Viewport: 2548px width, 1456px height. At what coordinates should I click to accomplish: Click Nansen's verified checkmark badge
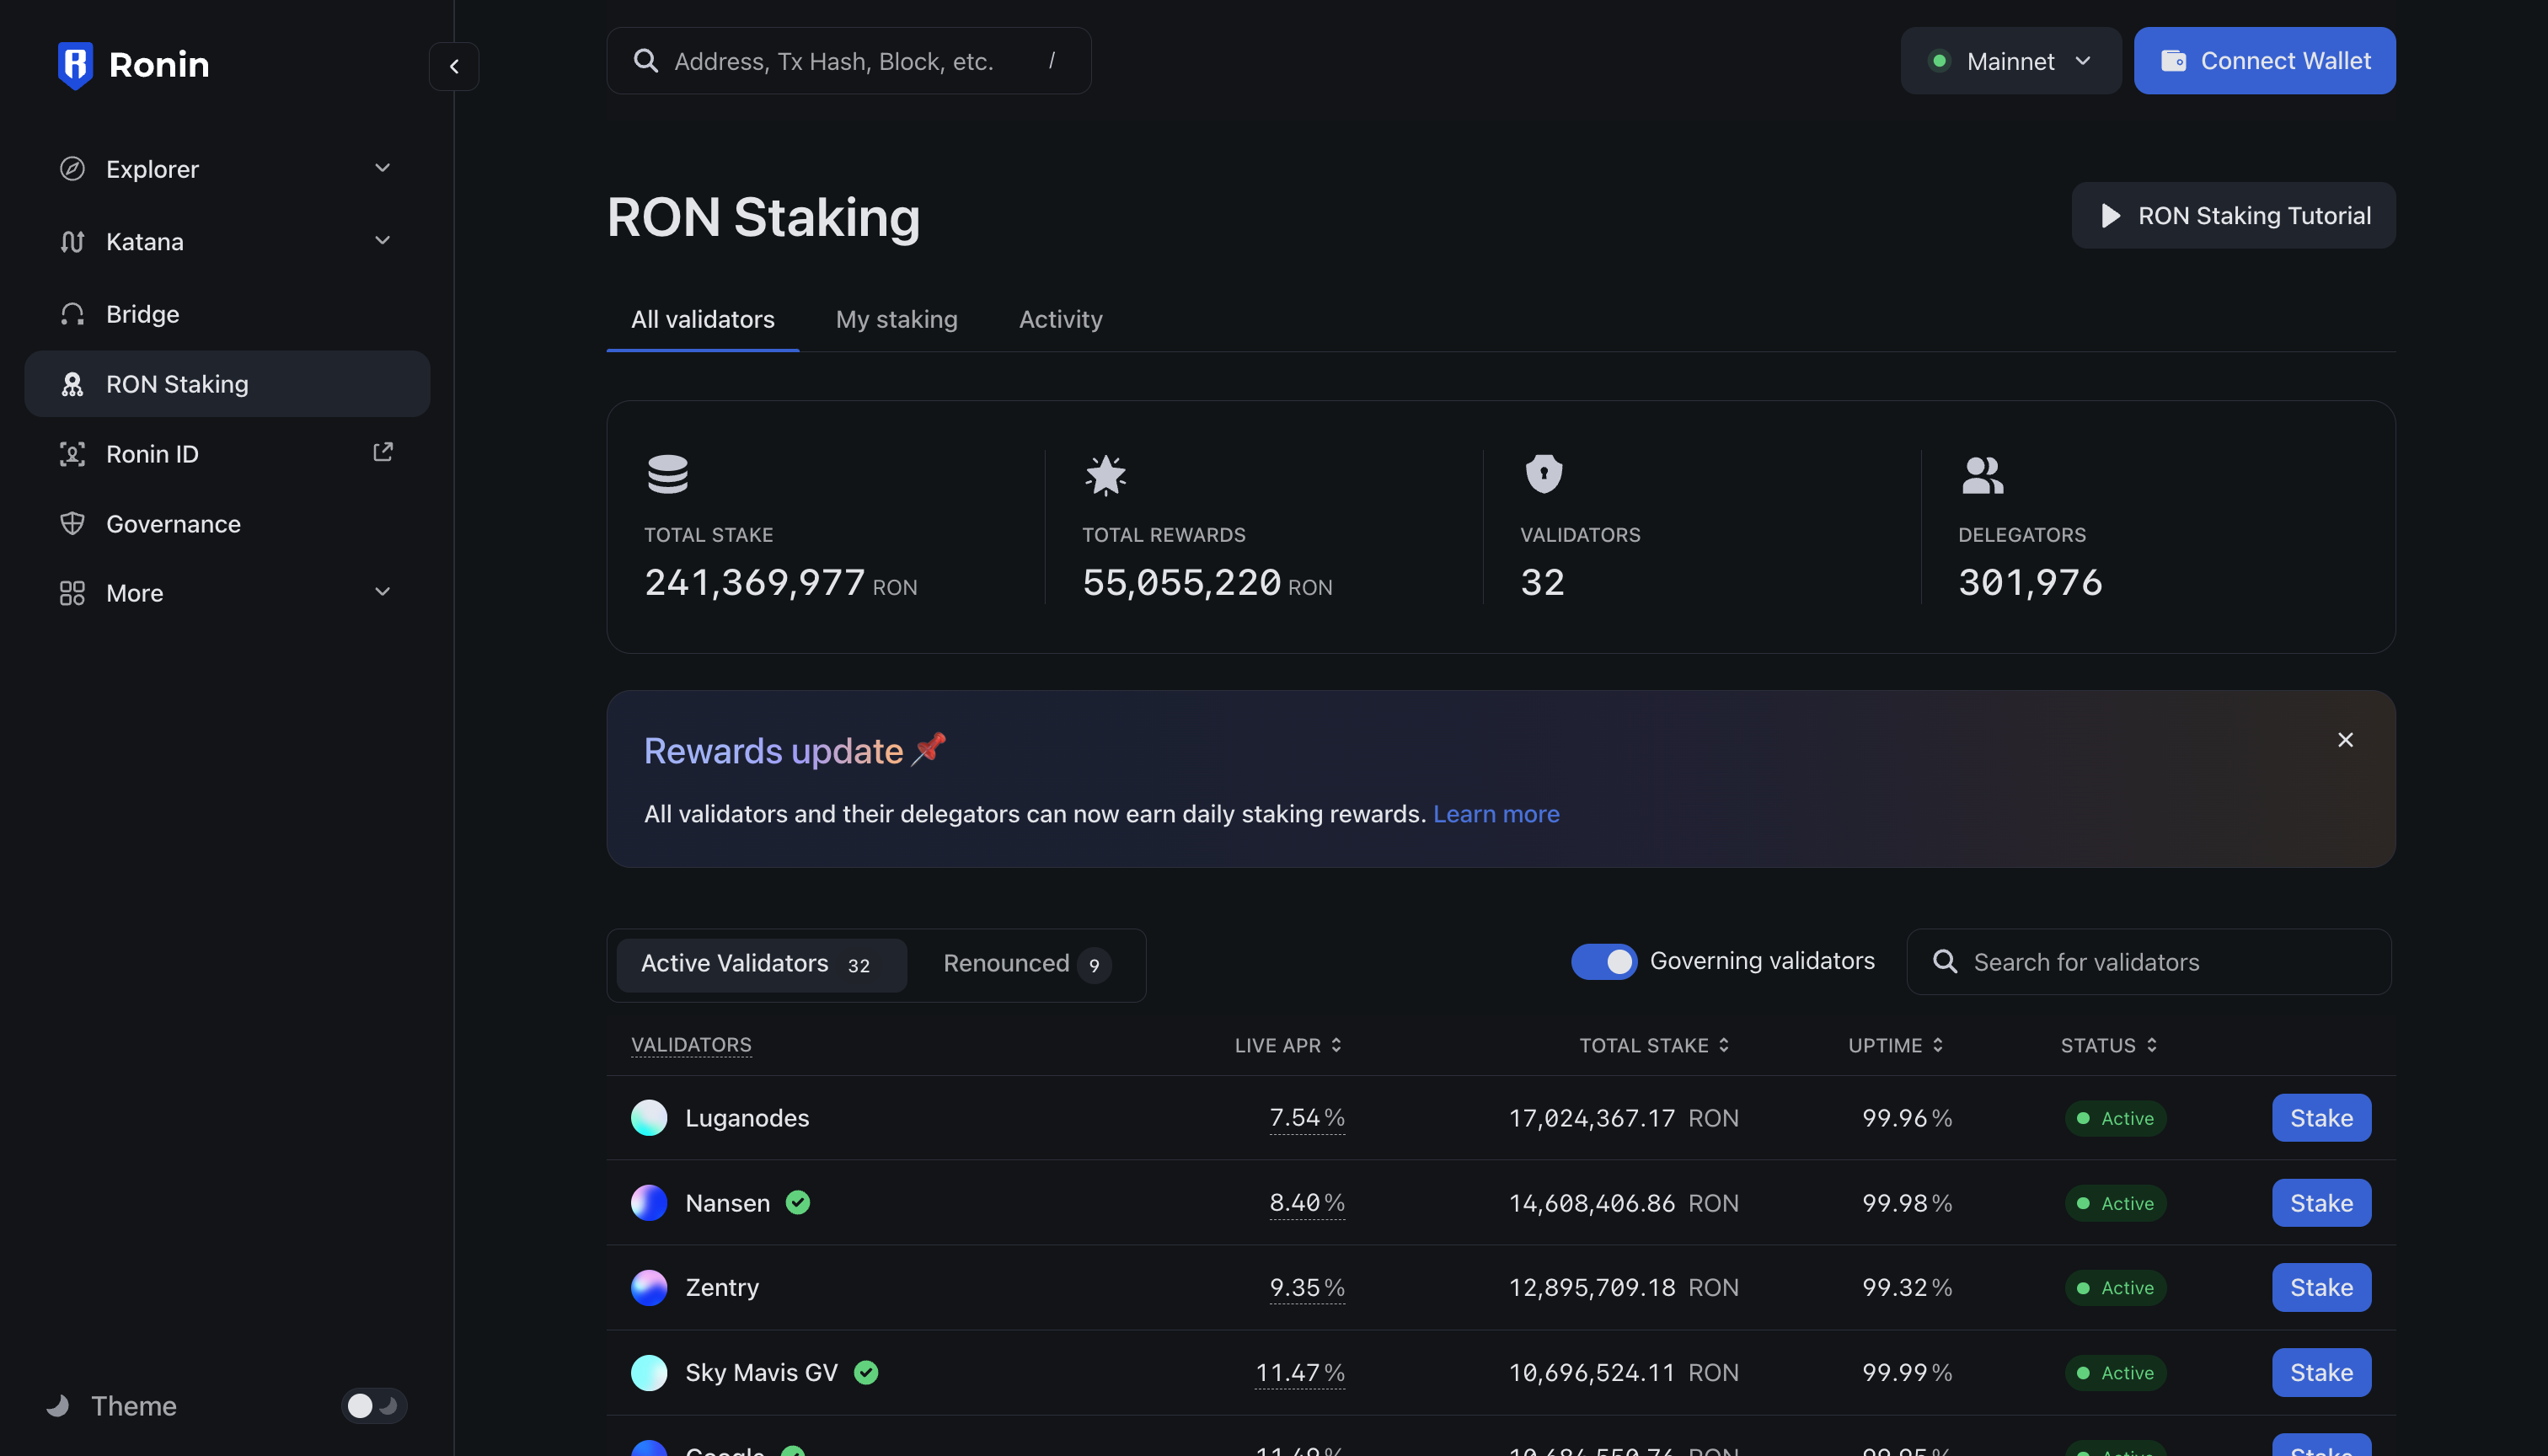[798, 1202]
